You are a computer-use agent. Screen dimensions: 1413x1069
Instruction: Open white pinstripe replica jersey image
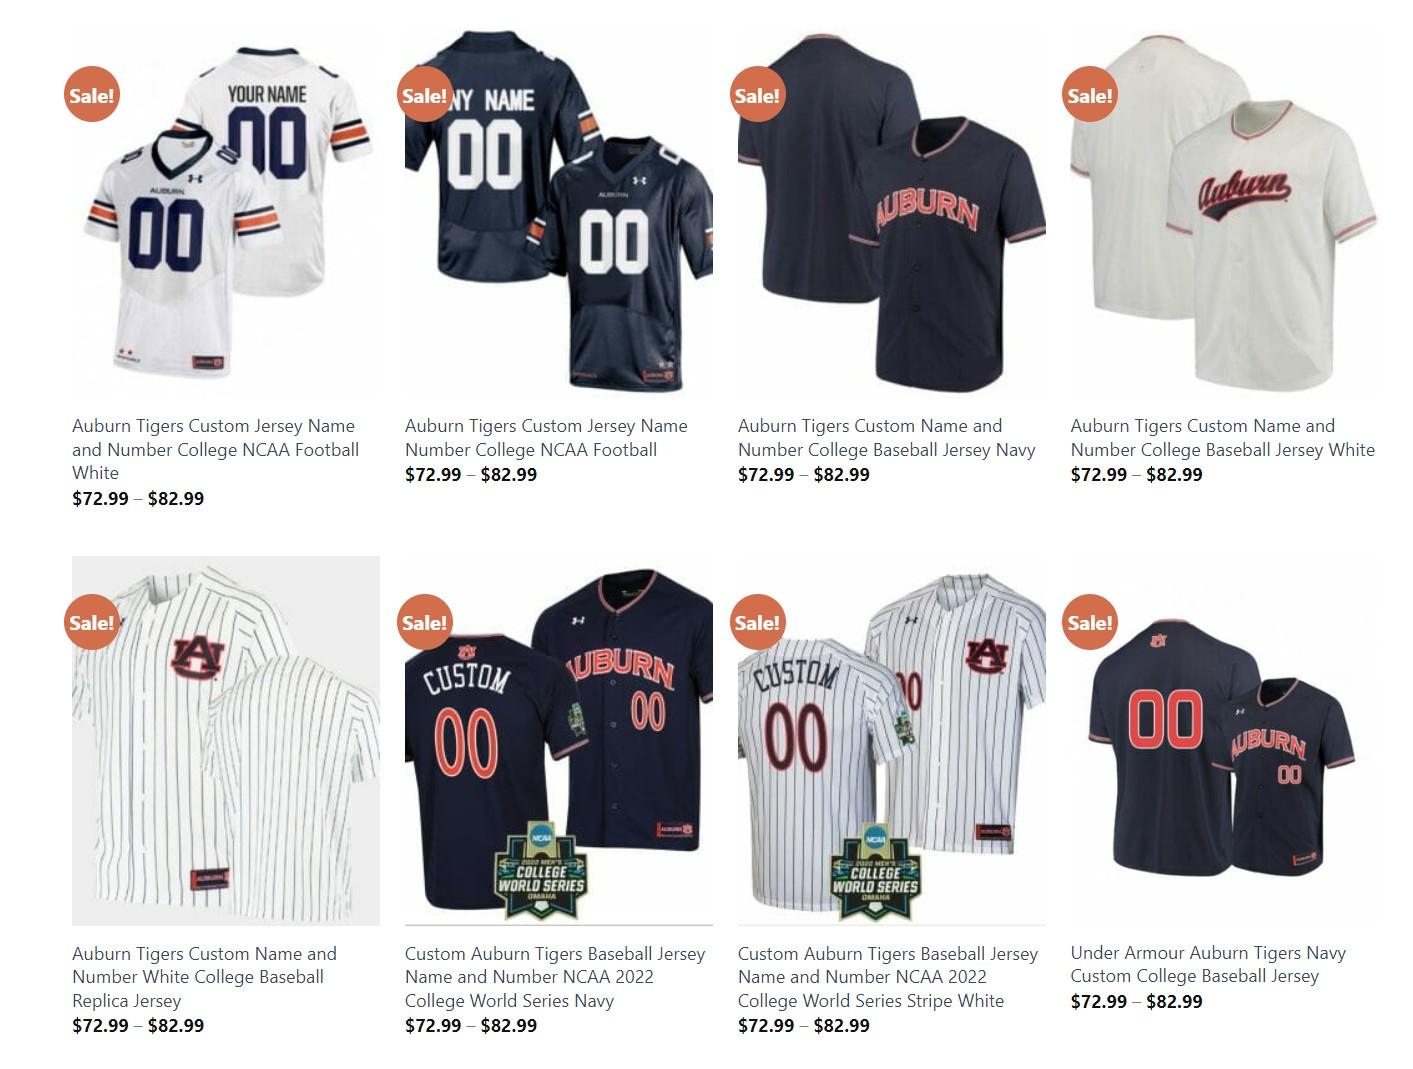tap(226, 740)
